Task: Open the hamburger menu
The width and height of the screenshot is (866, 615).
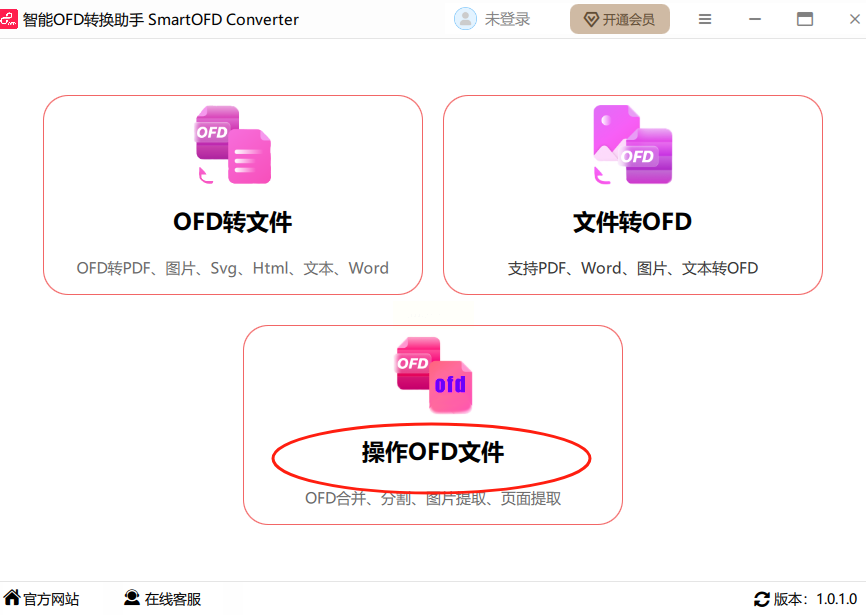Action: 705,19
